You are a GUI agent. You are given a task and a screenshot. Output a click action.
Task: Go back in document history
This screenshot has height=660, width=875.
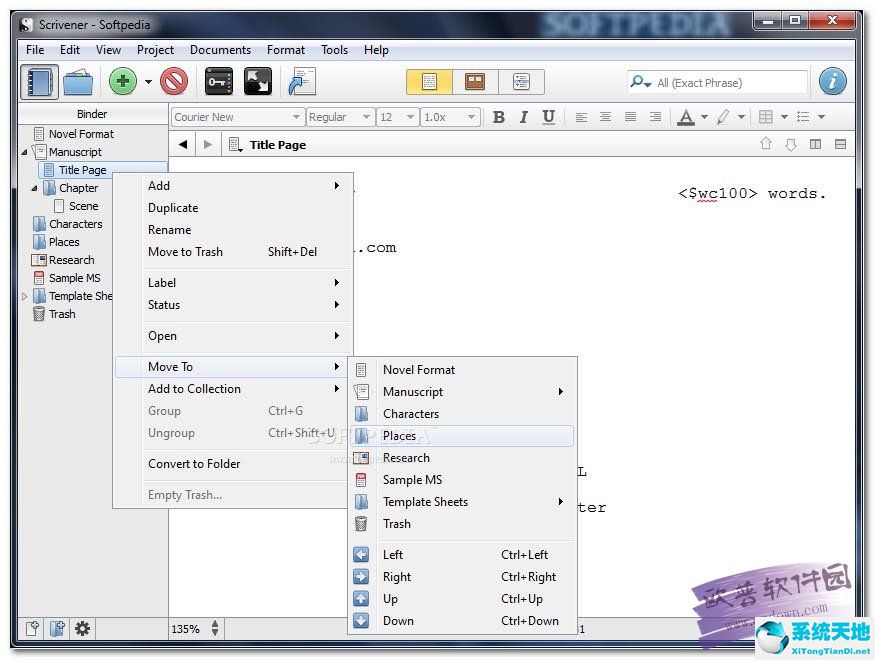point(183,144)
